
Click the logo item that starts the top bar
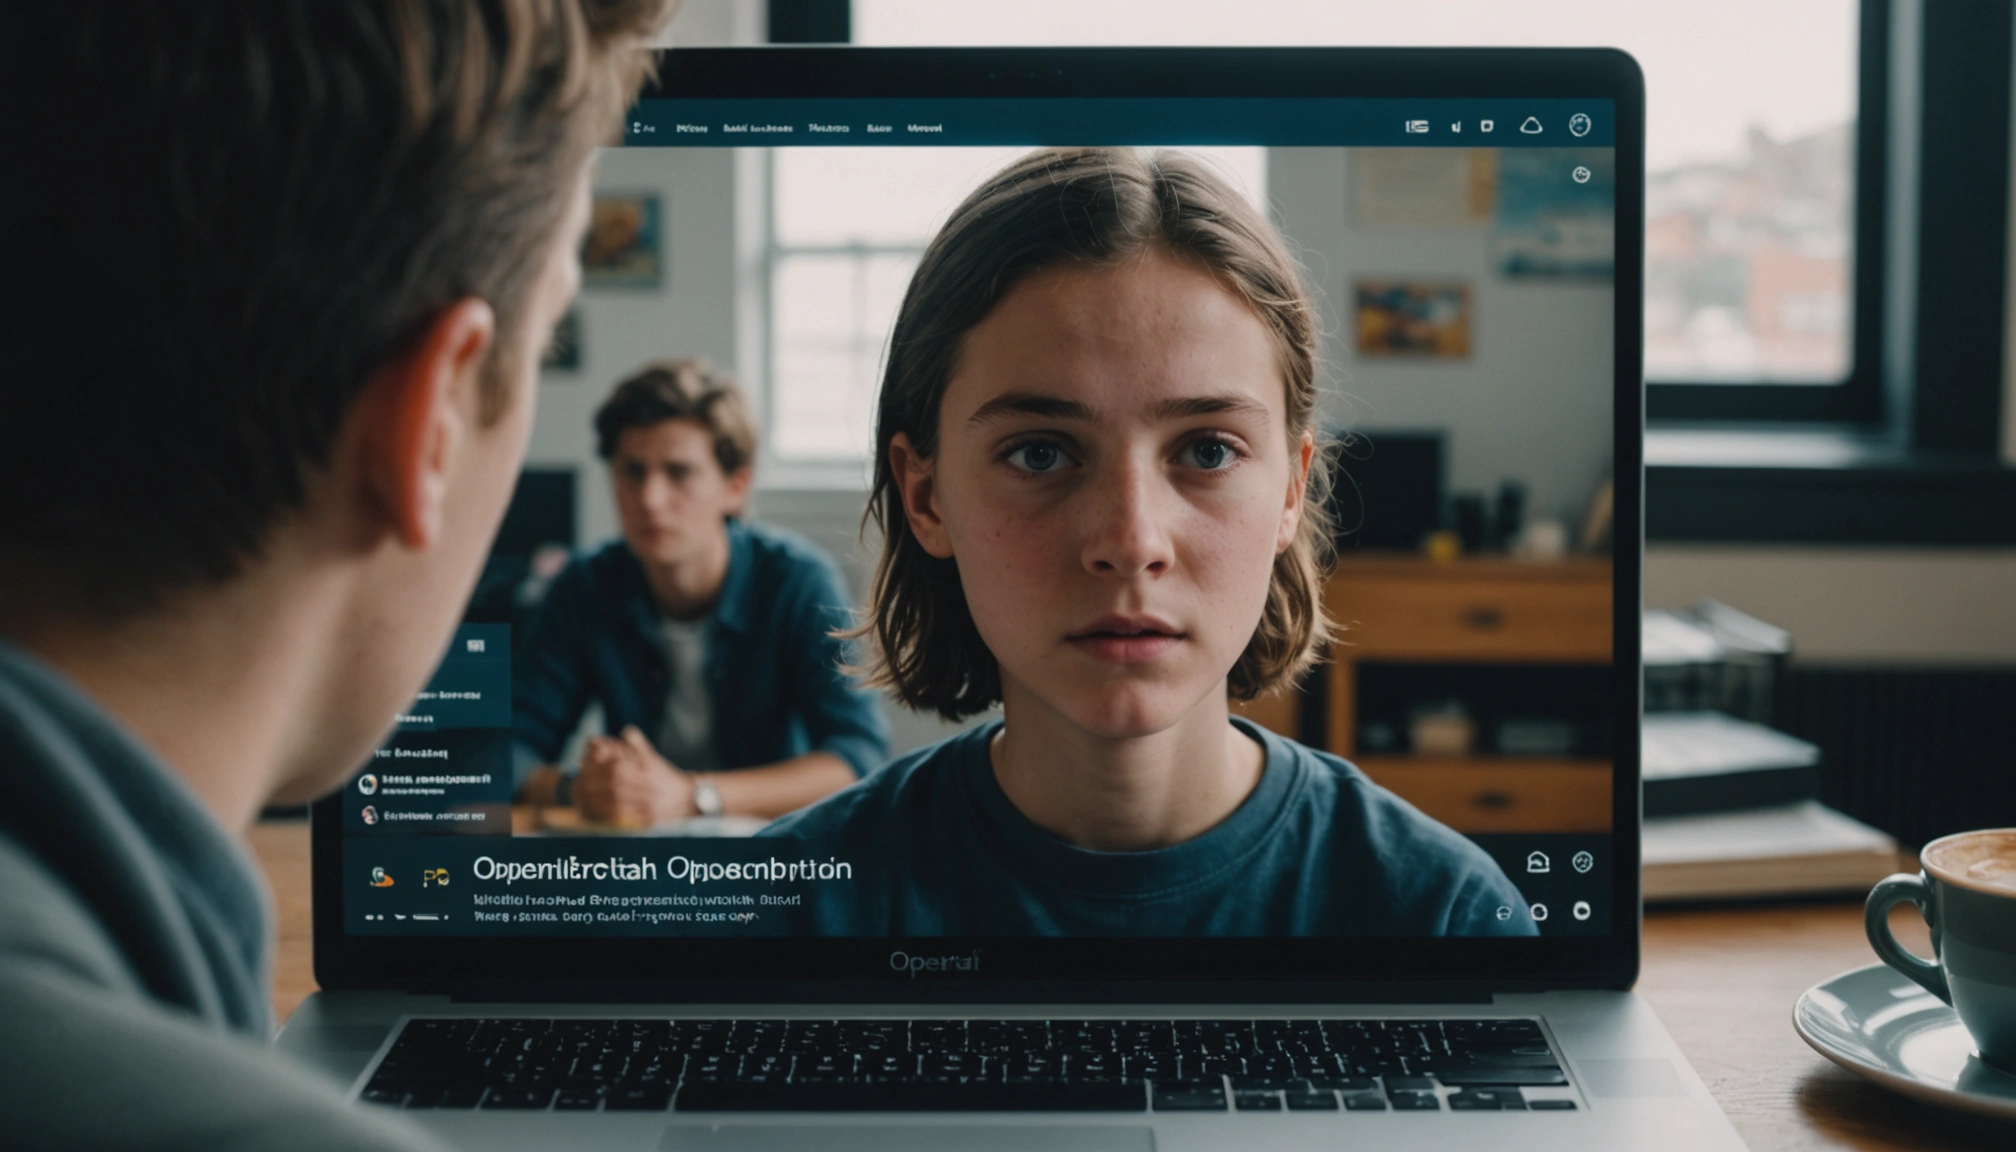tap(644, 128)
